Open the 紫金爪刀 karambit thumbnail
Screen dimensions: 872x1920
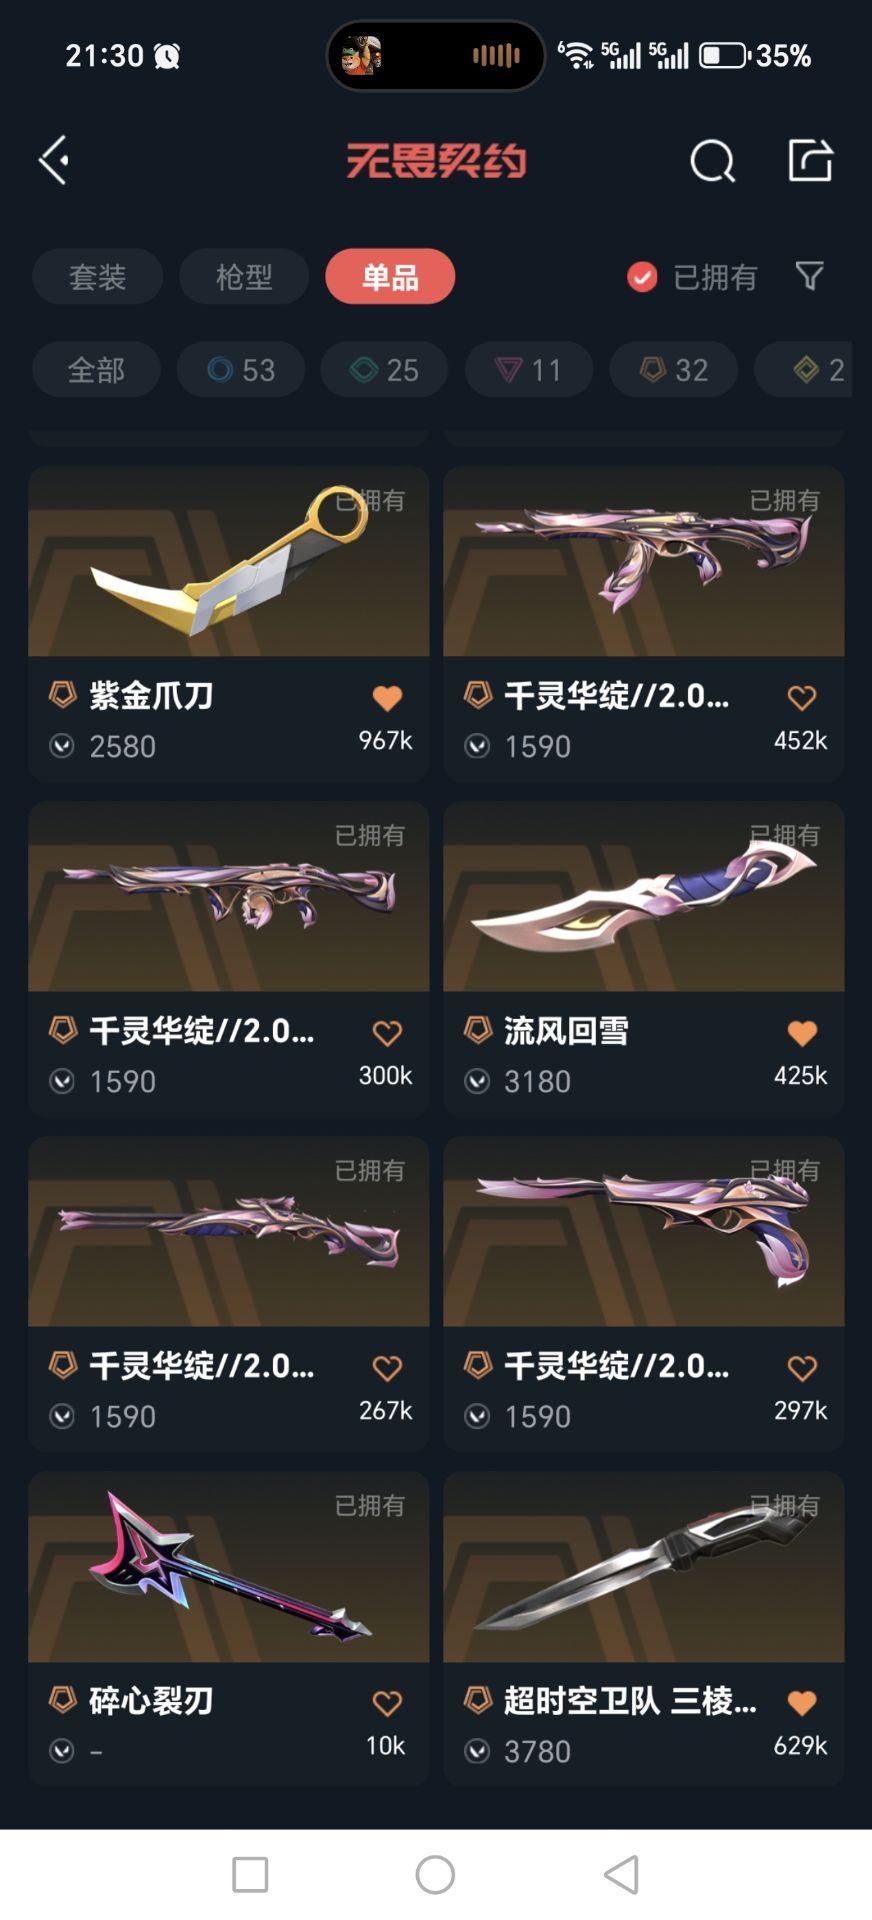[x=229, y=561]
